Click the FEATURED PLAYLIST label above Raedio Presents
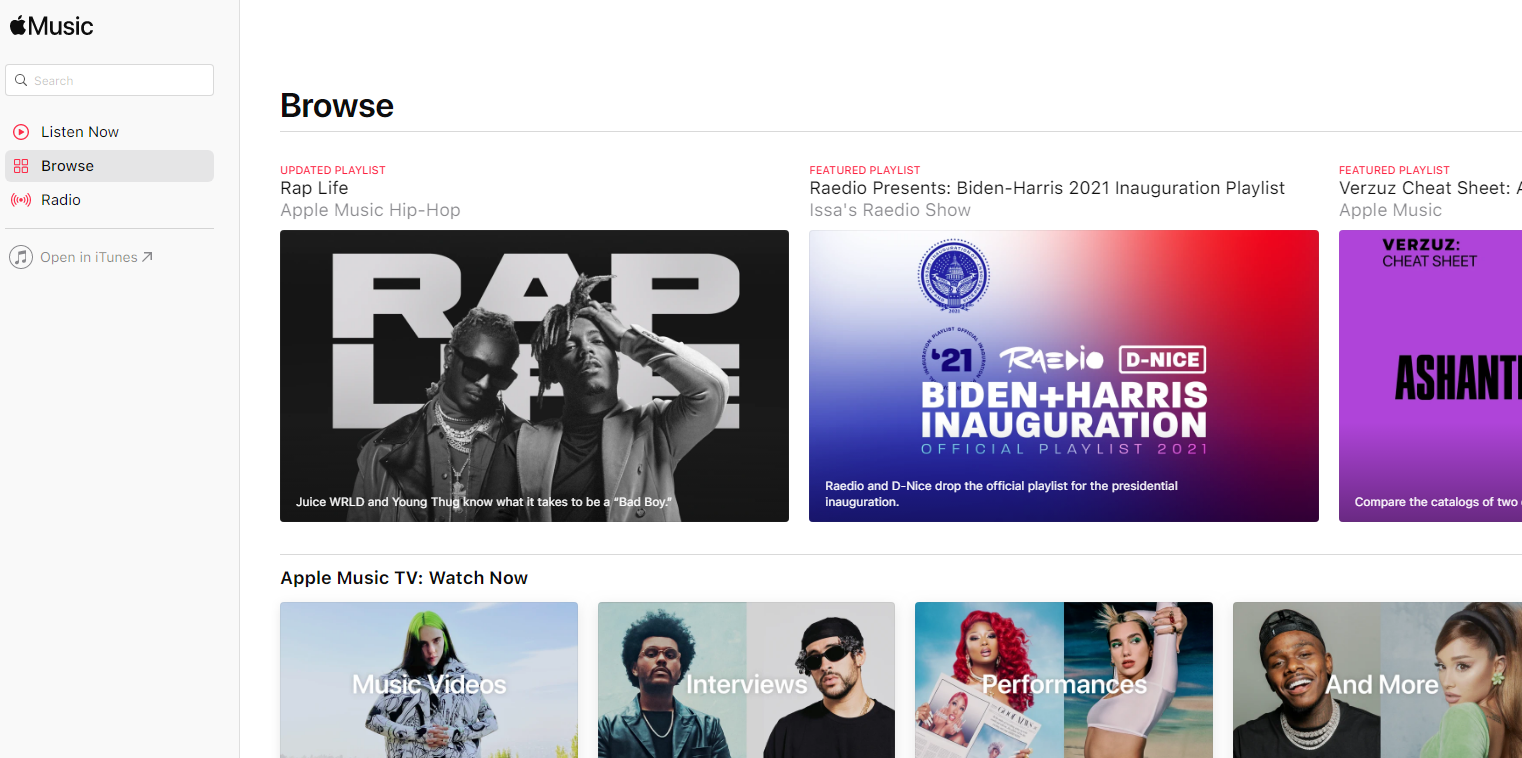 point(865,170)
